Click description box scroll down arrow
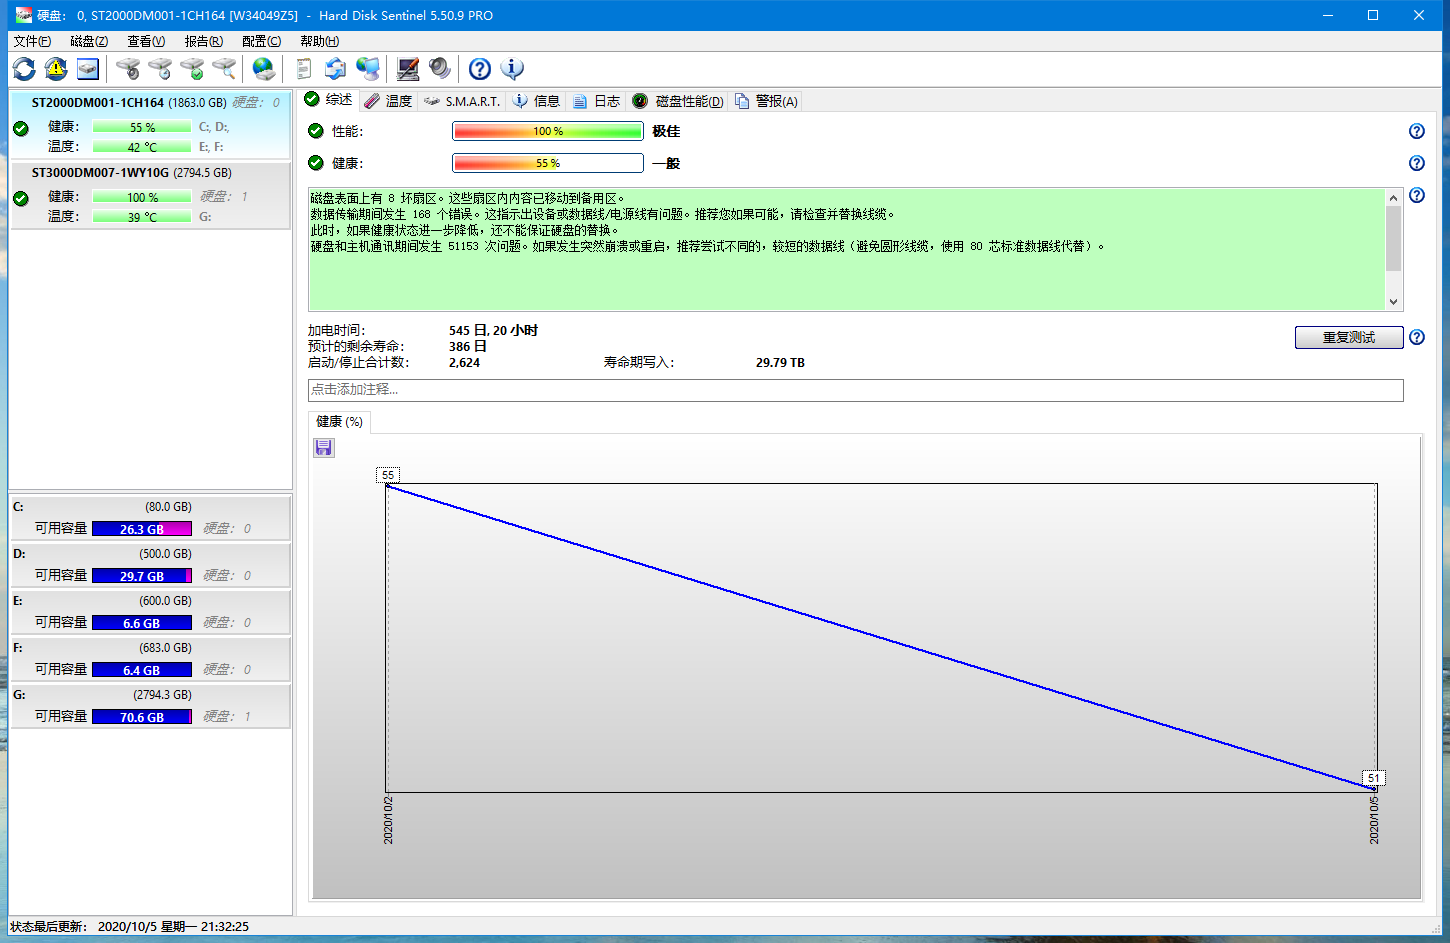The height and width of the screenshot is (943, 1450). (x=1393, y=301)
